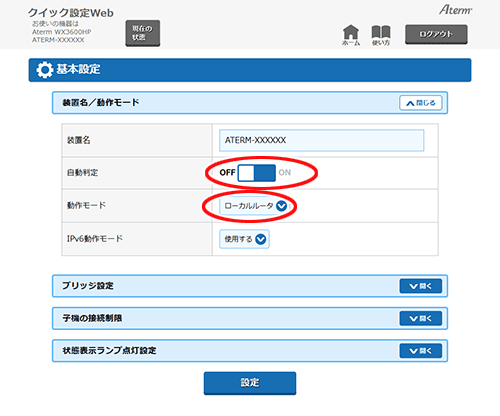Open the Home icon (ホーム)
Image resolution: width=500 pixels, height=416 pixels.
click(x=351, y=35)
